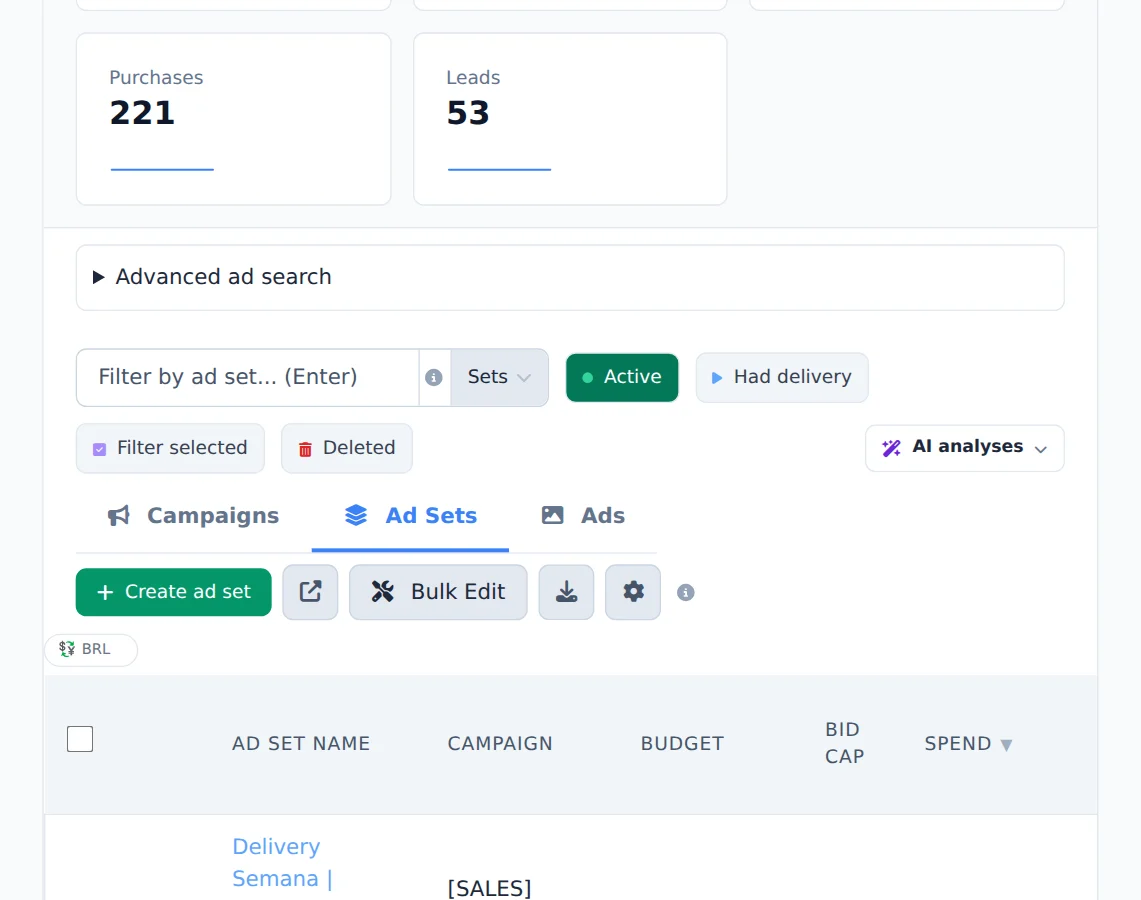Click info icon next to gear button
The height and width of the screenshot is (900, 1141).
pyautogui.click(x=685, y=592)
